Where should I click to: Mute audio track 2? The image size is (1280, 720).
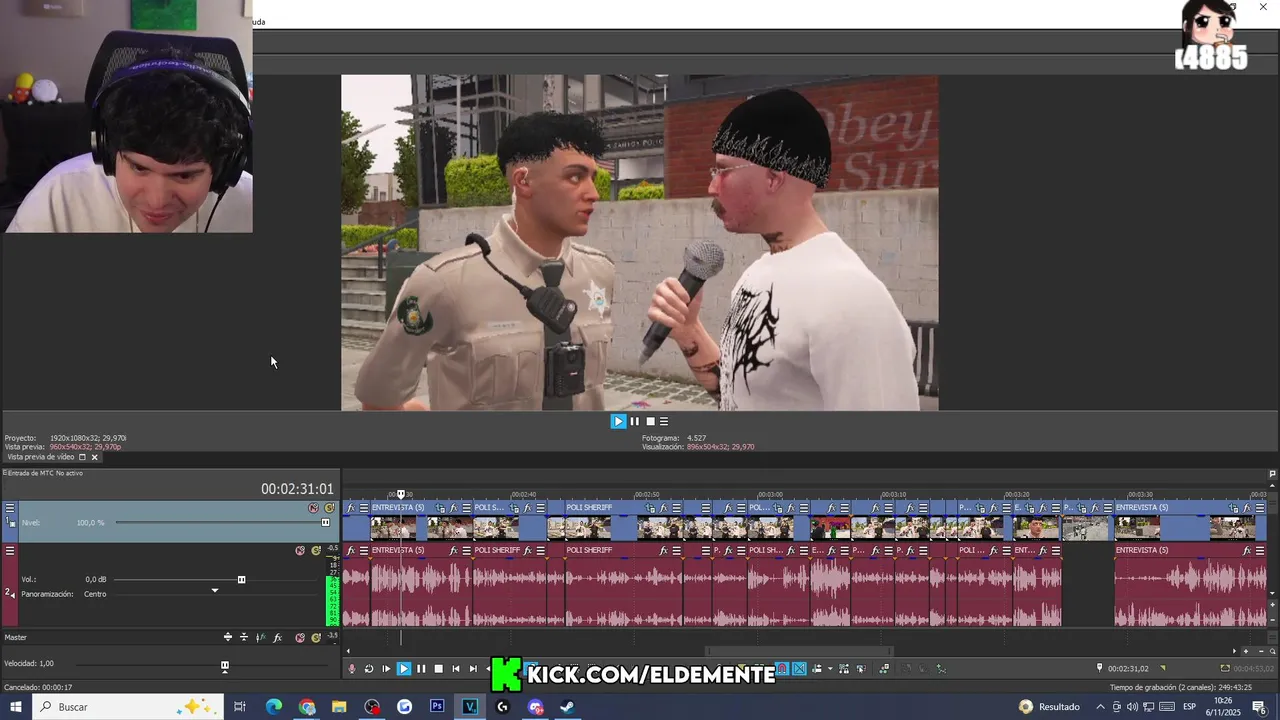[x=300, y=550]
